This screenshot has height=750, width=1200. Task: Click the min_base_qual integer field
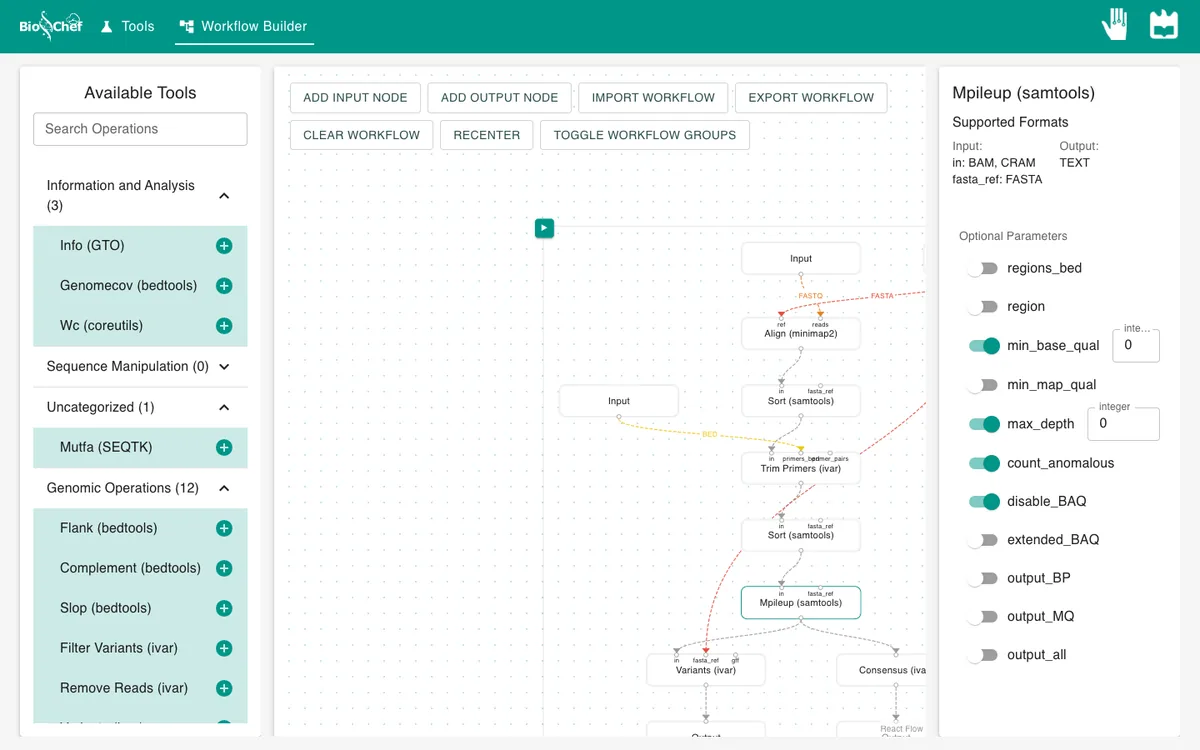coord(1136,345)
